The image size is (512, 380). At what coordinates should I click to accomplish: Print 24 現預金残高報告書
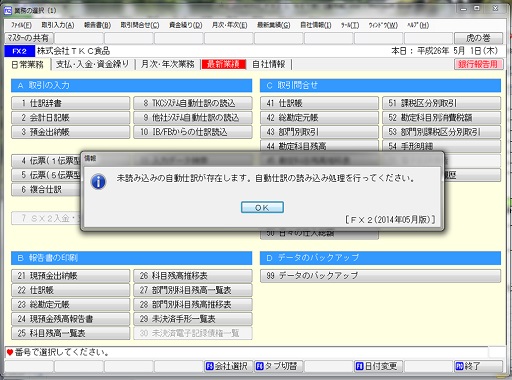71,319
